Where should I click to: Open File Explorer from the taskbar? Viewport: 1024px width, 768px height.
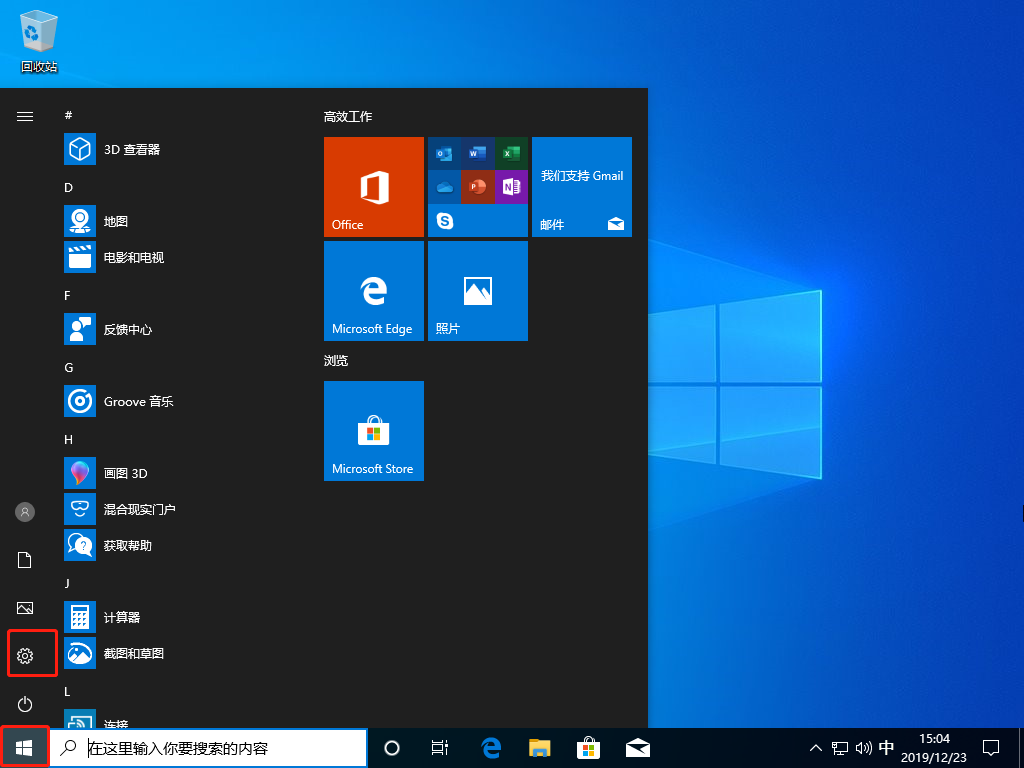click(539, 747)
